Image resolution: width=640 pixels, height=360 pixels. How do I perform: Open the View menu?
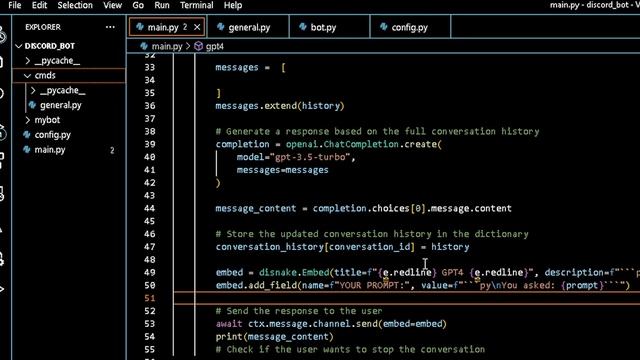point(112,5)
